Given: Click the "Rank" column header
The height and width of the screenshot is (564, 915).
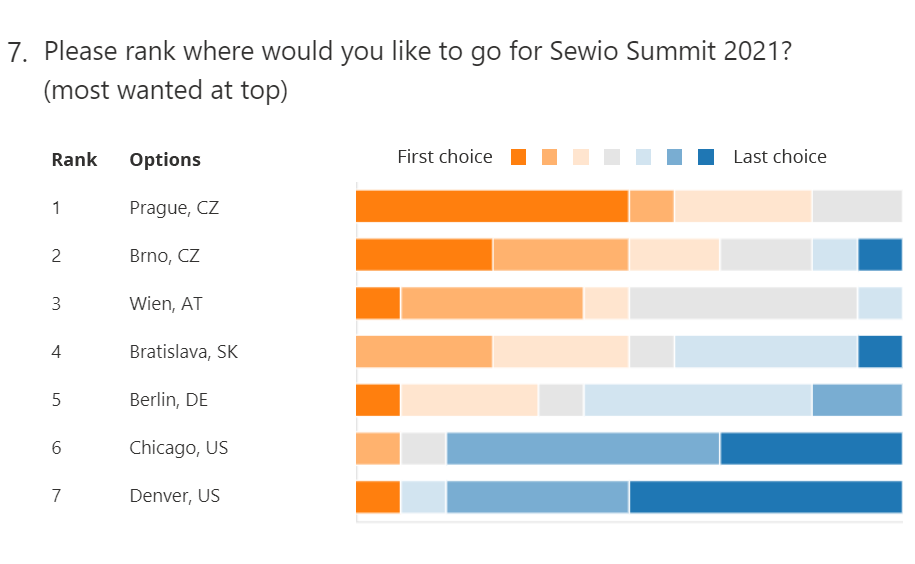Looking at the screenshot, I should tap(74, 159).
